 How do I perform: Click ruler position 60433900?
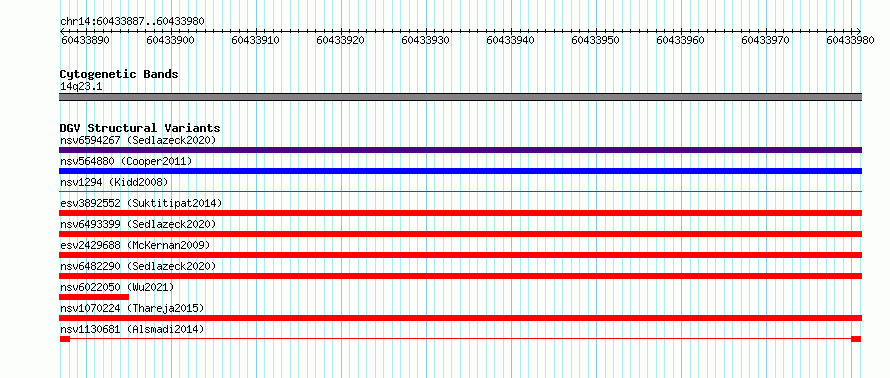coord(170,40)
